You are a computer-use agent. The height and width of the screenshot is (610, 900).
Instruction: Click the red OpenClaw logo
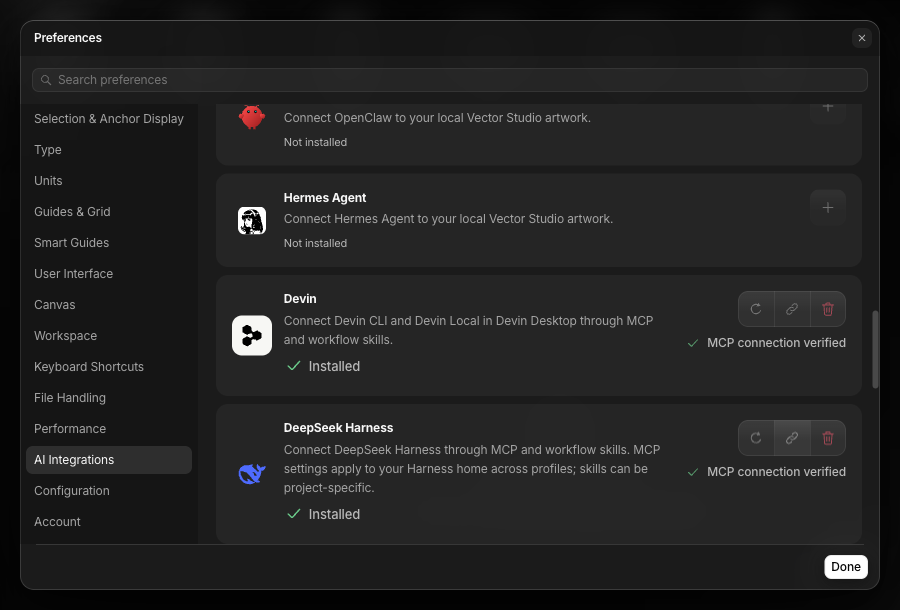tap(252, 118)
